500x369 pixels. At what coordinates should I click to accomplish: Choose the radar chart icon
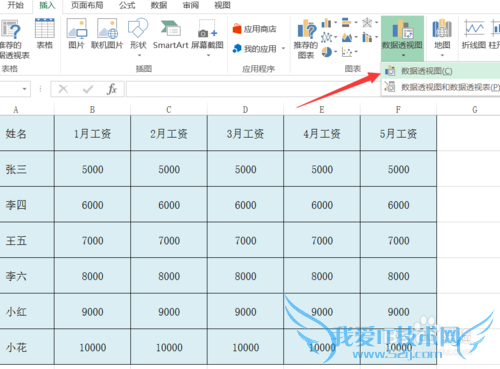coord(367,23)
